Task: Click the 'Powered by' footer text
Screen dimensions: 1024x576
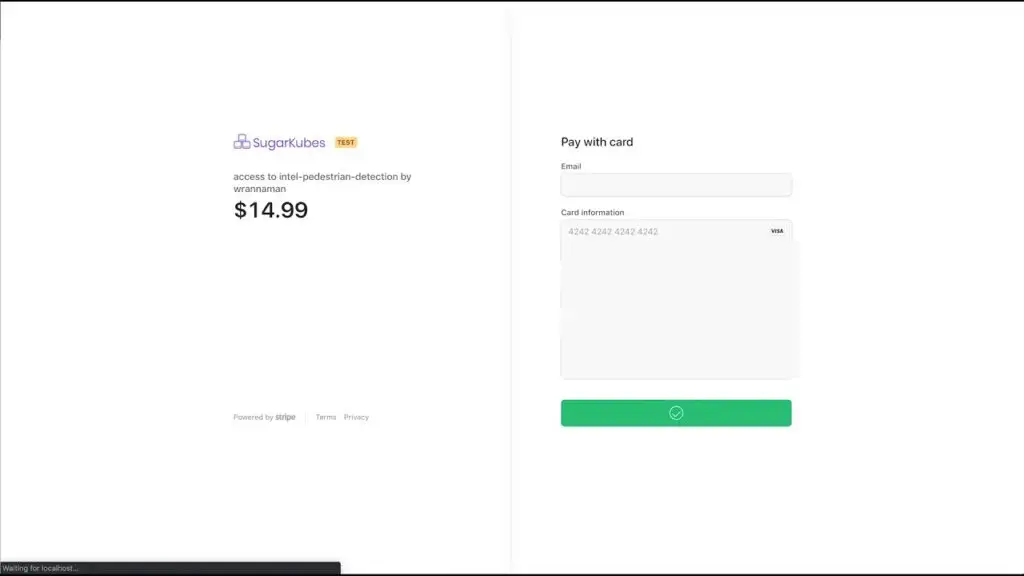Action: coord(253,417)
